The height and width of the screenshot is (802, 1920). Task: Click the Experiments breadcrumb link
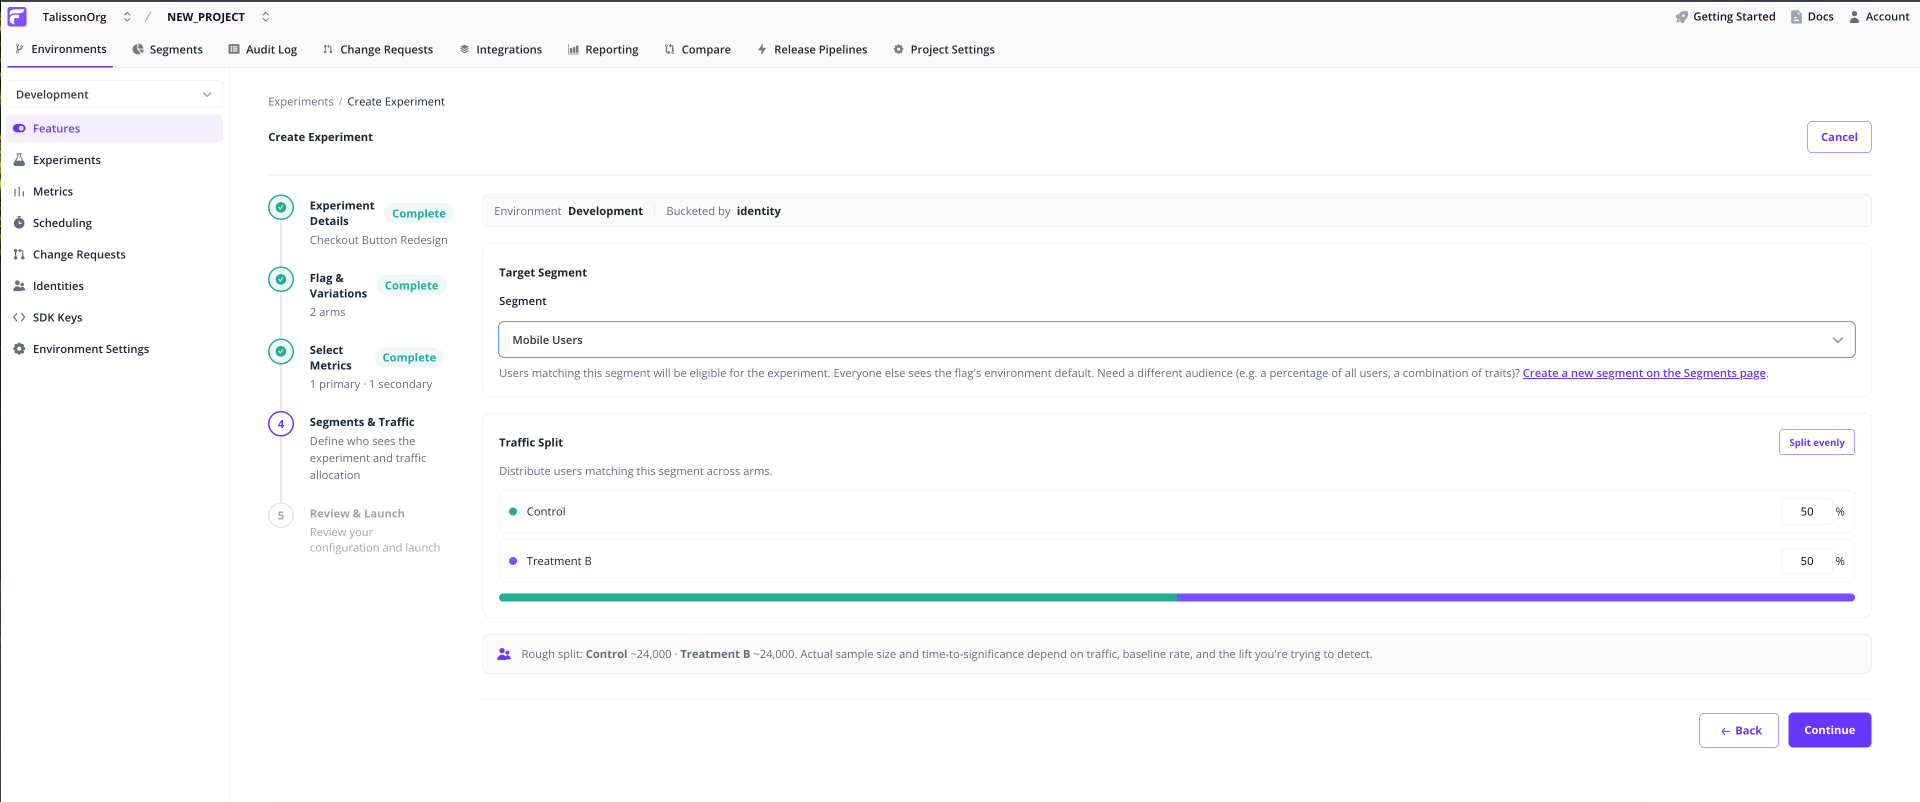pos(301,101)
